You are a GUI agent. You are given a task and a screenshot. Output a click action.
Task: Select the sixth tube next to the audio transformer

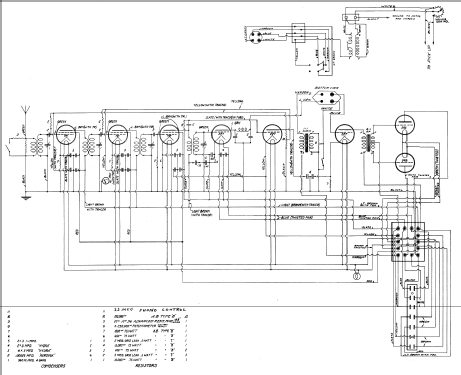click(345, 134)
